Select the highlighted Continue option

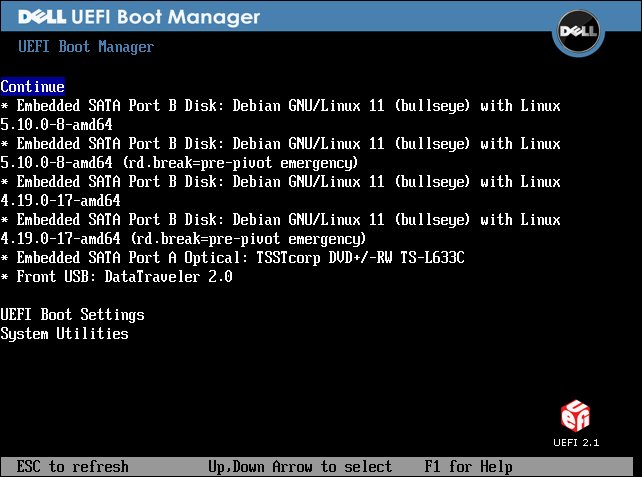tap(33, 87)
